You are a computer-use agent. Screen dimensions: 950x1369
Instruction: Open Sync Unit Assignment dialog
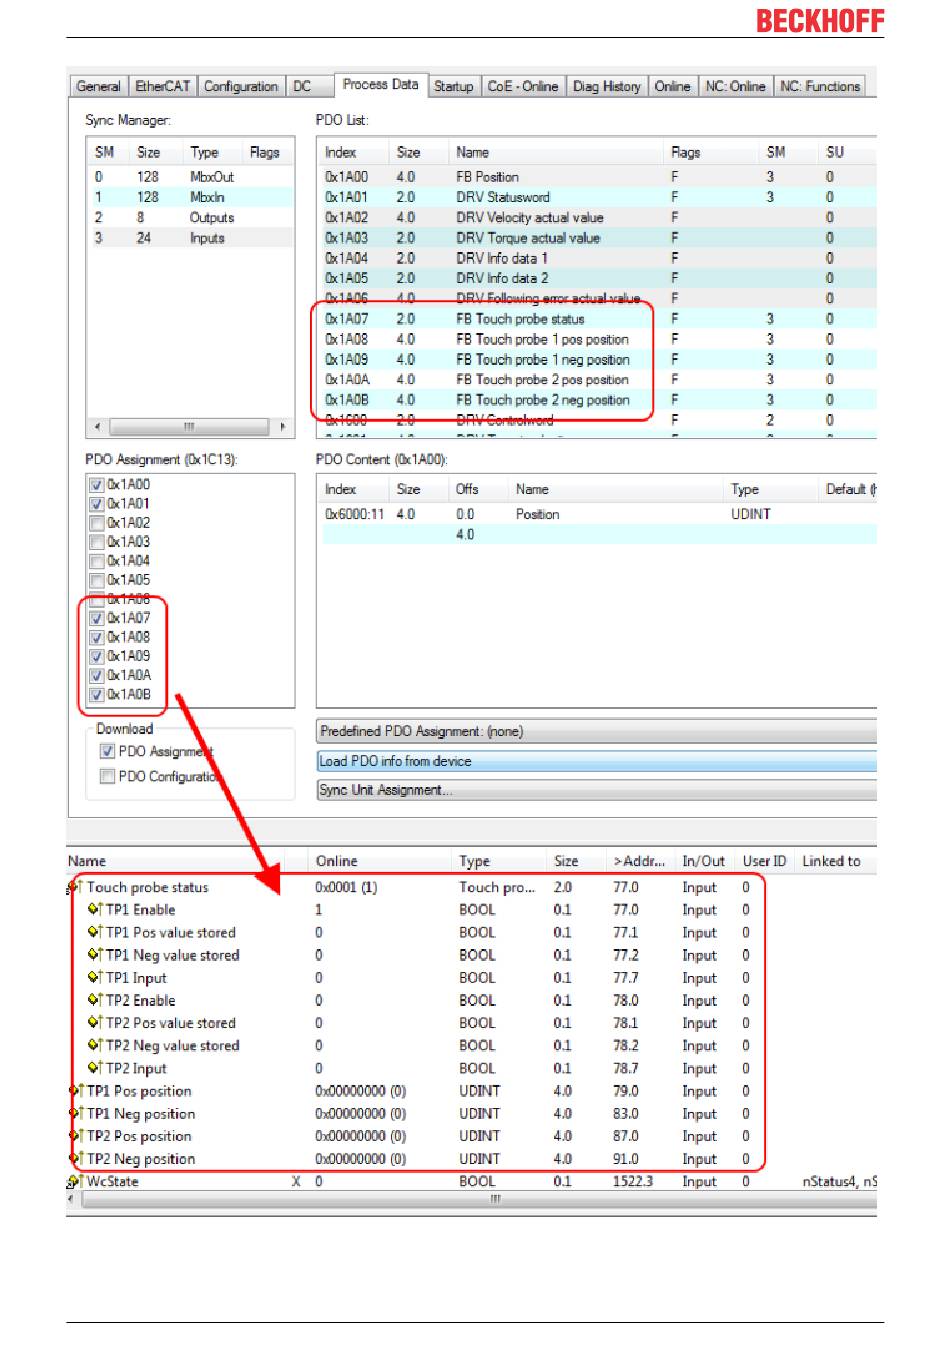coord(597,790)
